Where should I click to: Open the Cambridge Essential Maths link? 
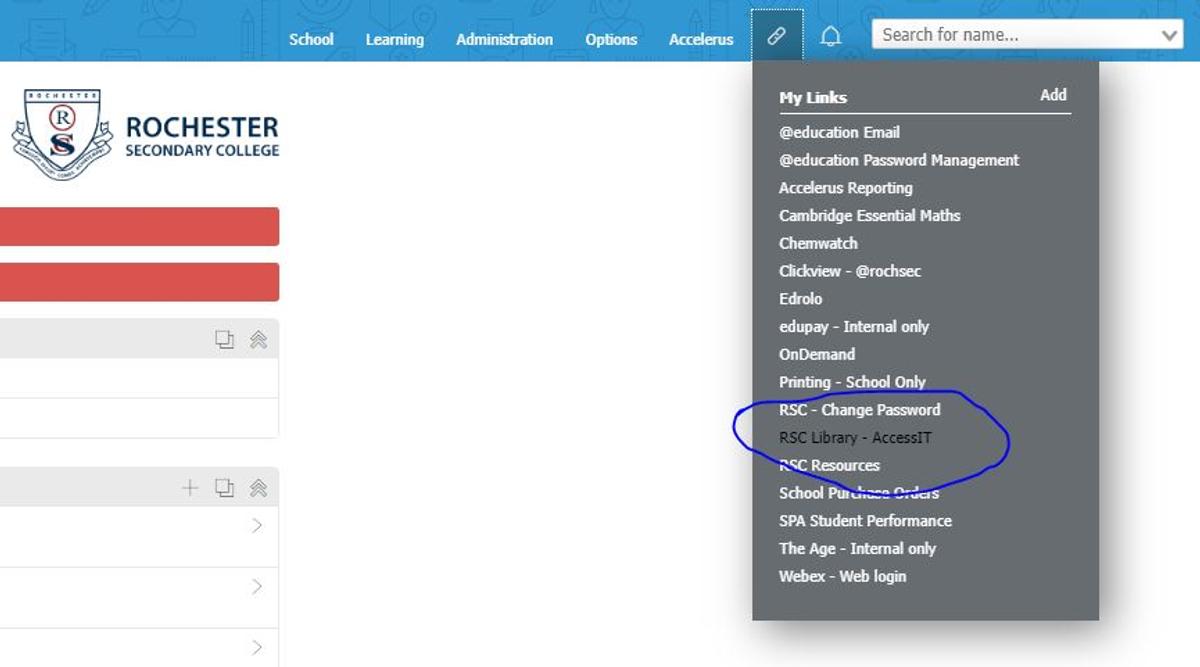869,216
